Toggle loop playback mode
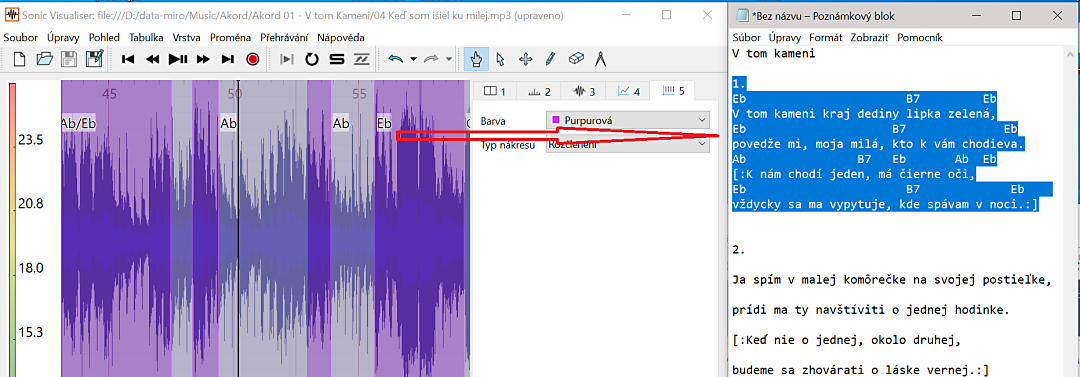 [312, 59]
